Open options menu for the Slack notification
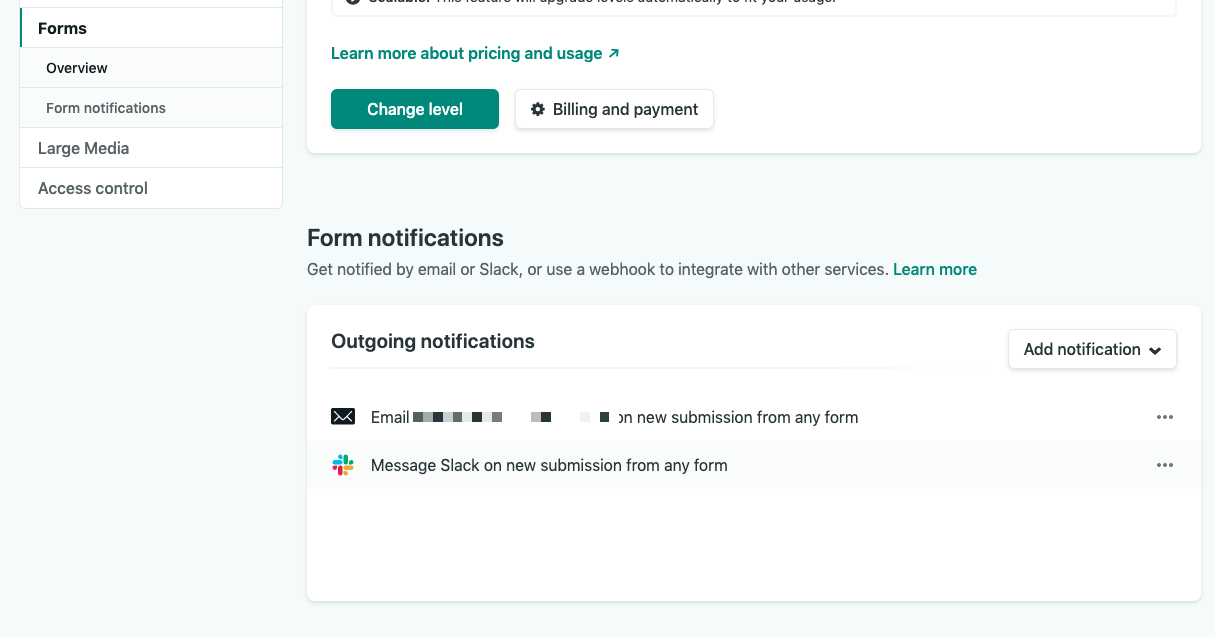This screenshot has height=637, width=1215. (1164, 465)
